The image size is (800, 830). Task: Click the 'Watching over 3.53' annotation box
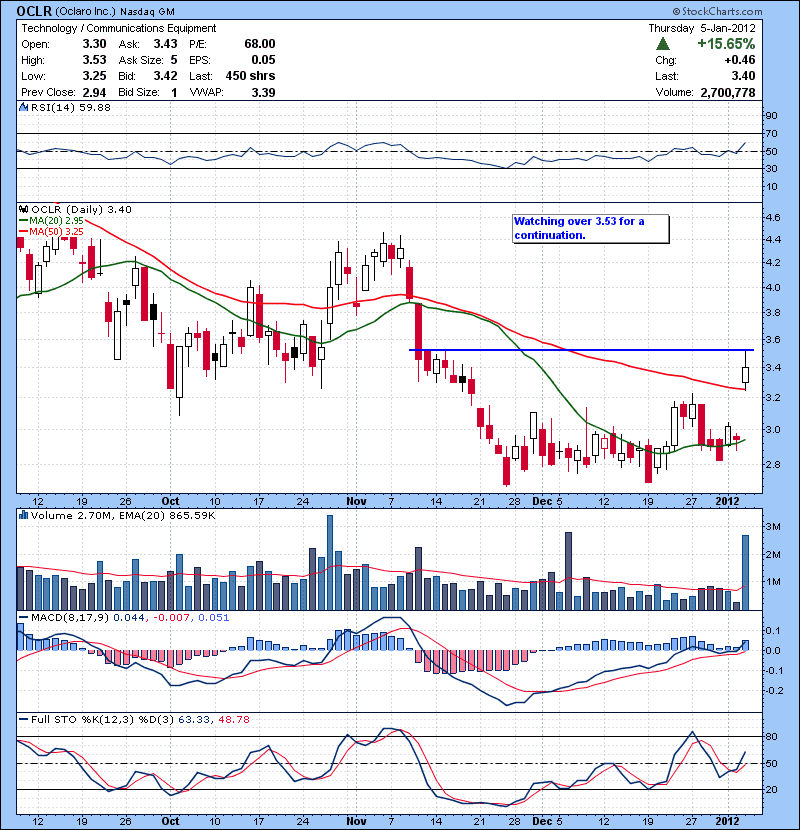coord(591,229)
